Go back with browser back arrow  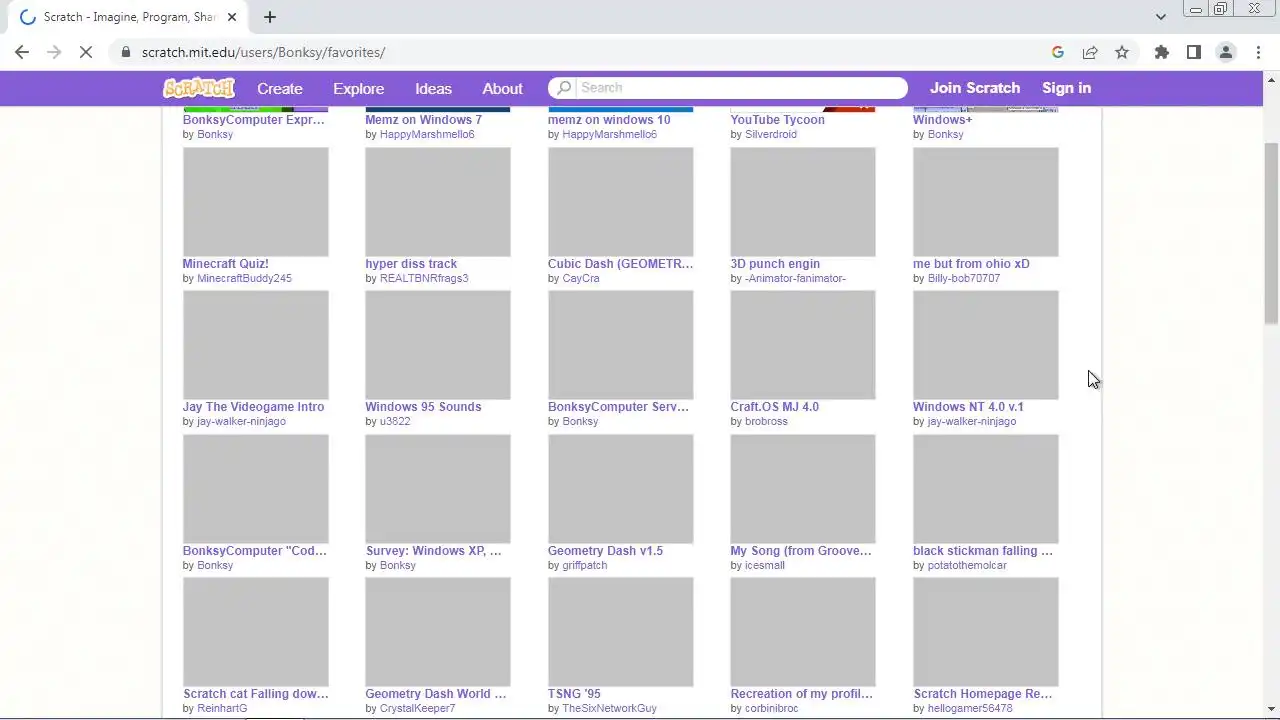22,52
